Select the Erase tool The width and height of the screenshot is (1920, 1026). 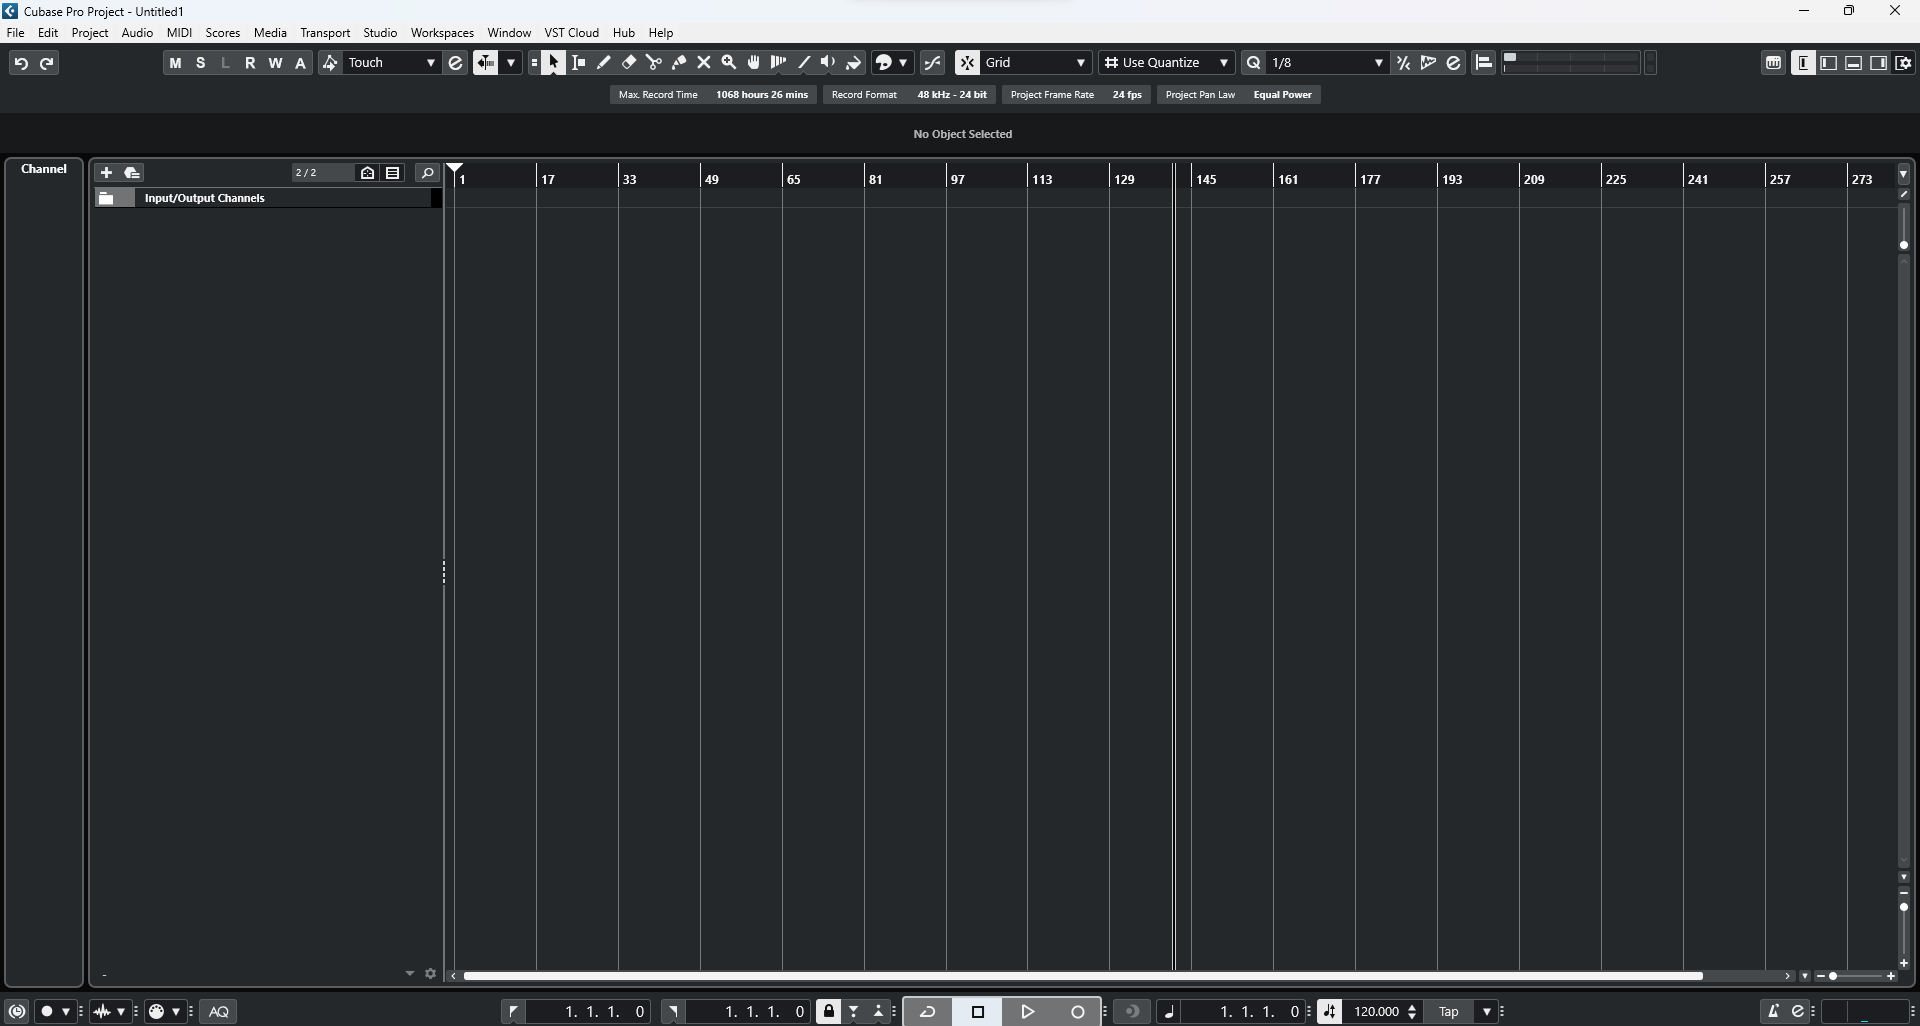[629, 63]
